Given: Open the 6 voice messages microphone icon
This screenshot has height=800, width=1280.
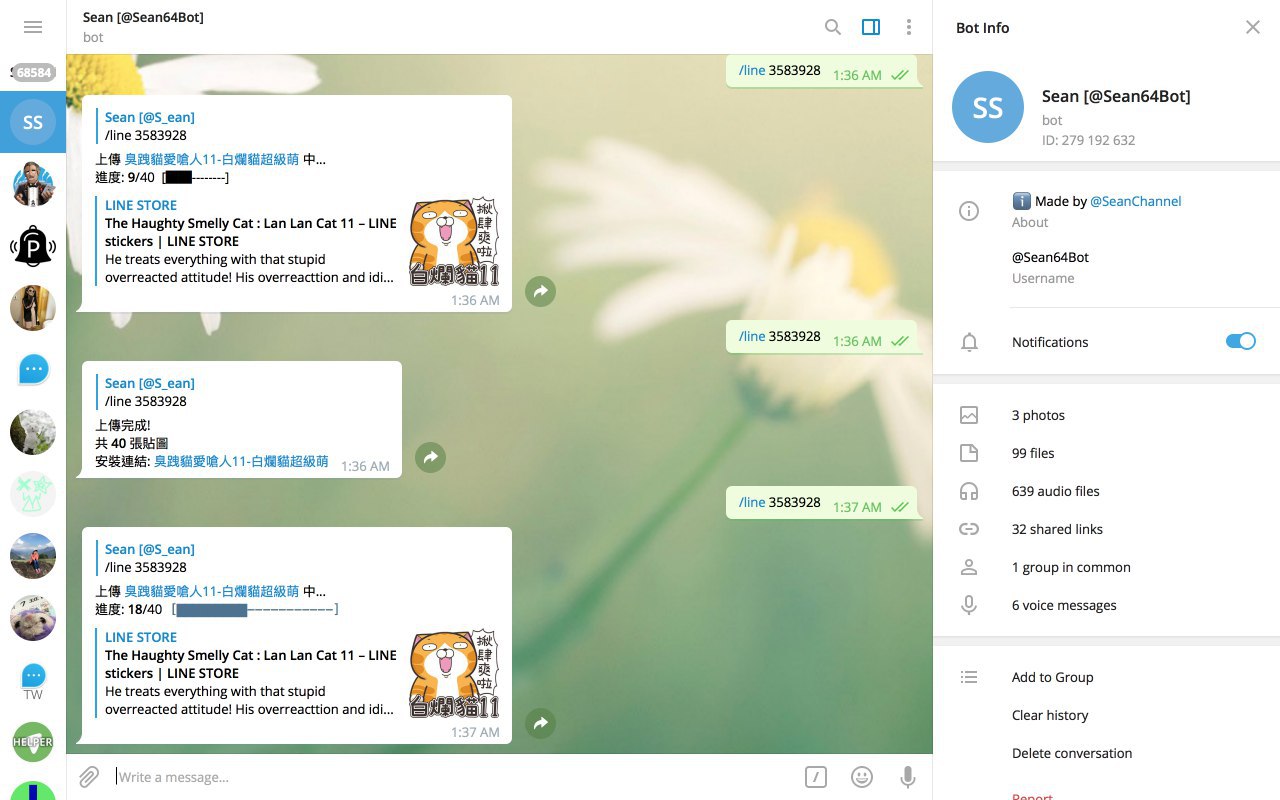Looking at the screenshot, I should click(x=968, y=605).
